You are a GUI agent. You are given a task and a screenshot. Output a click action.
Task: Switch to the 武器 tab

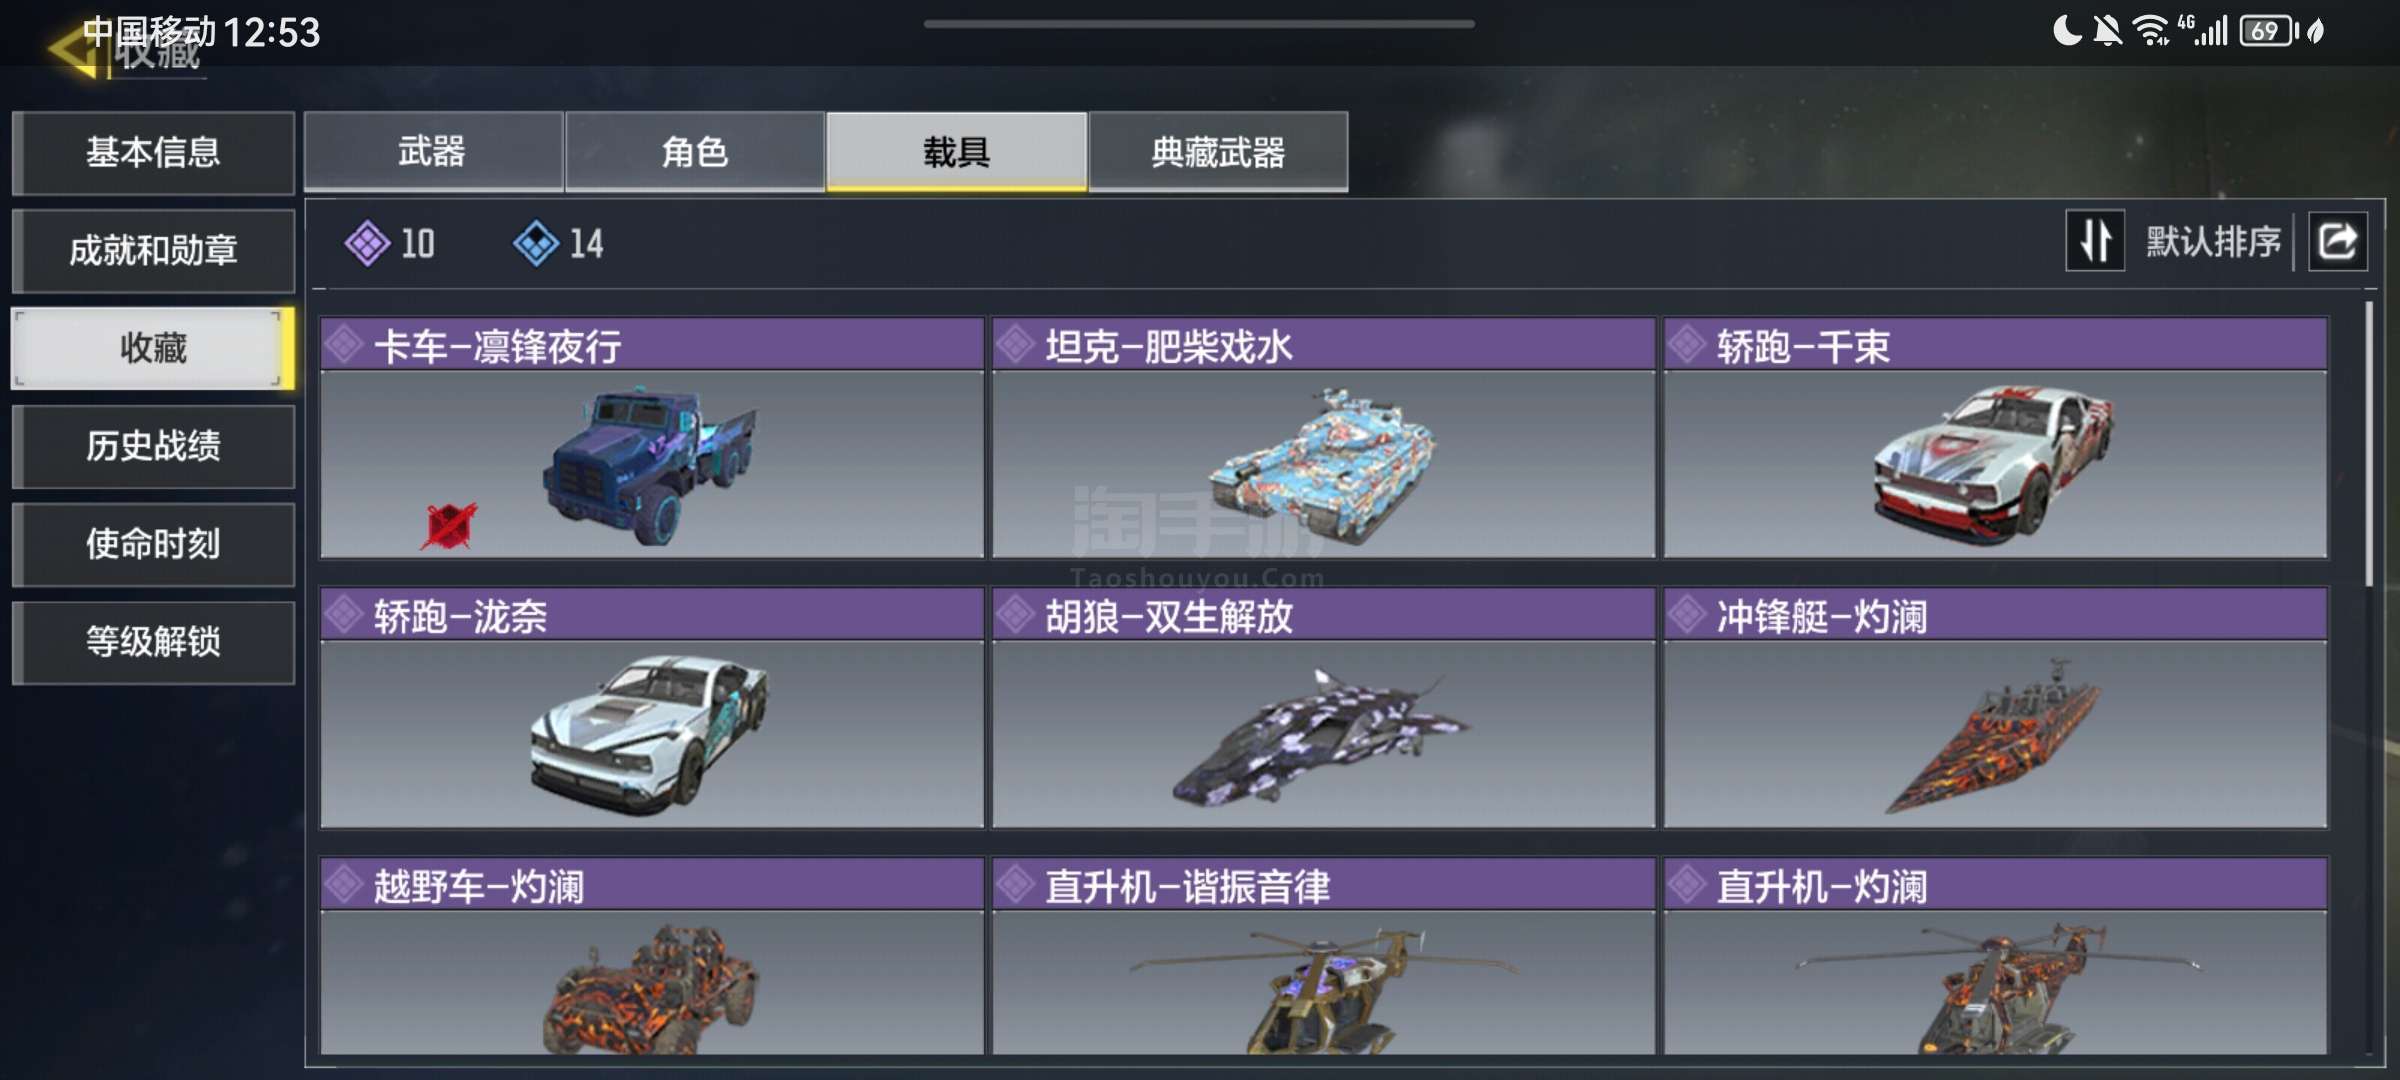coord(433,151)
